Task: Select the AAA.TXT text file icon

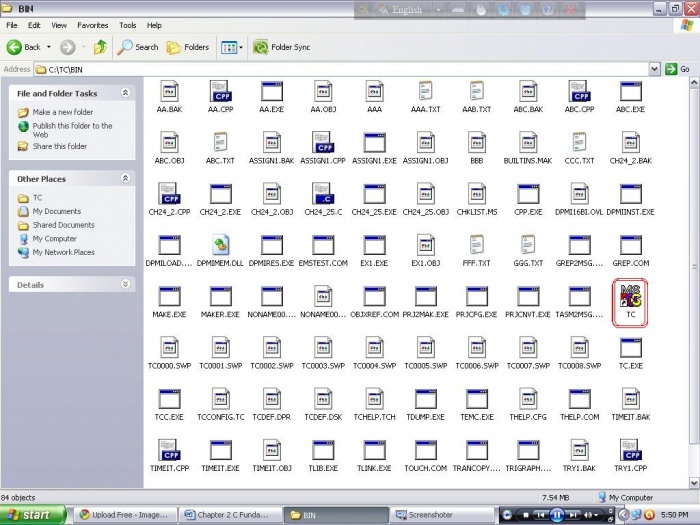Action: click(425, 91)
